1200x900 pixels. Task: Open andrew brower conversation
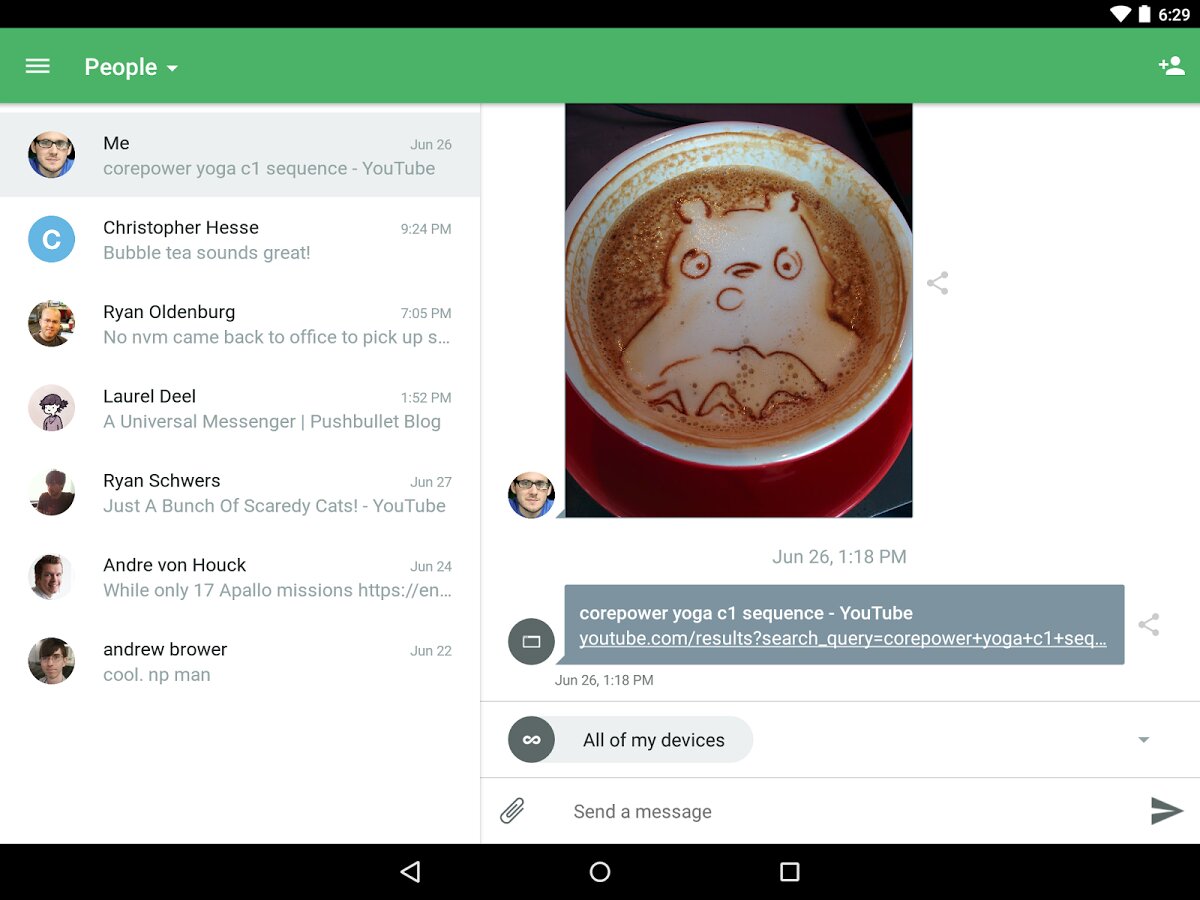coord(240,662)
